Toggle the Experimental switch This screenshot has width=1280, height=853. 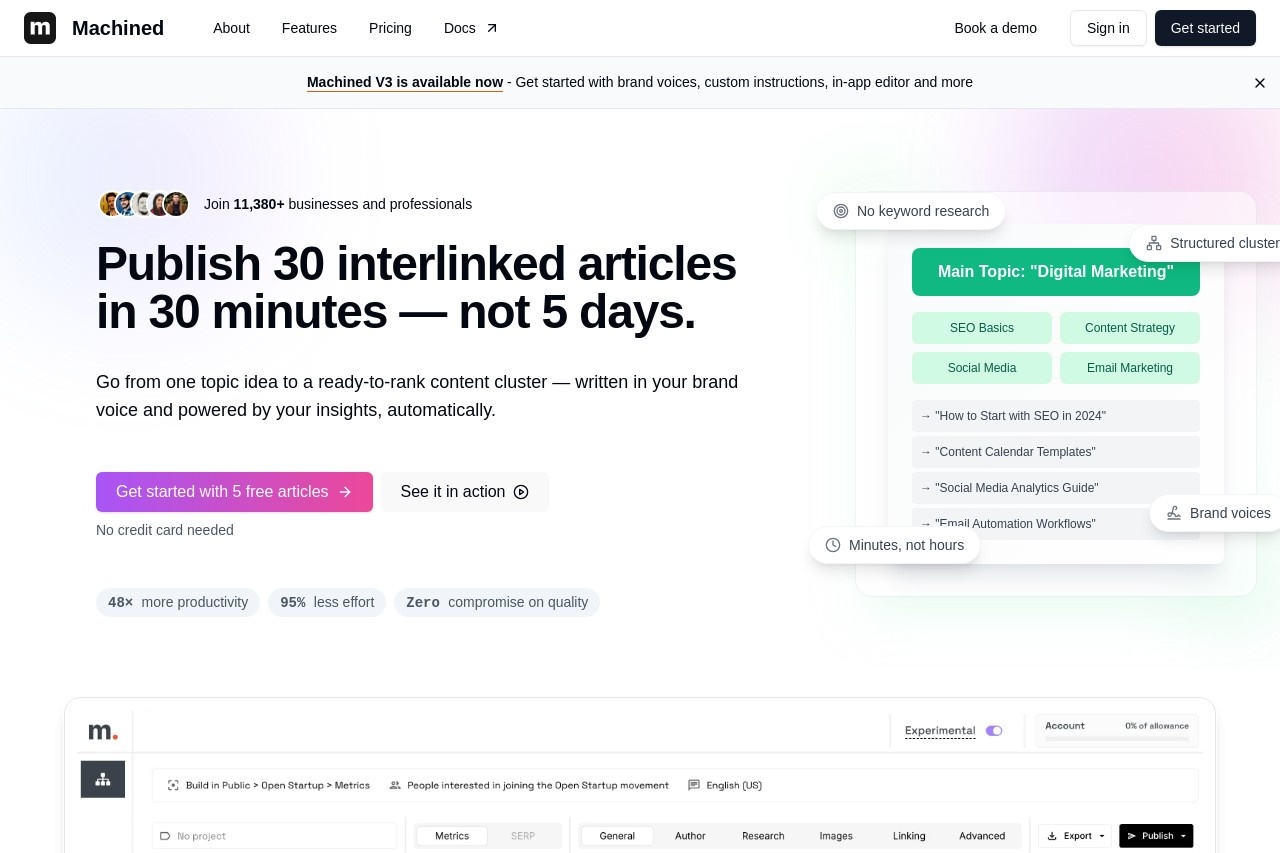point(994,731)
